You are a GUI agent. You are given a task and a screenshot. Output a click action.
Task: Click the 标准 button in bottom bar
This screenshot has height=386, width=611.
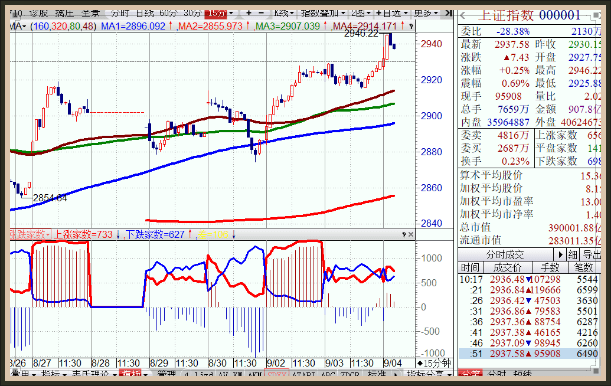(377, 374)
